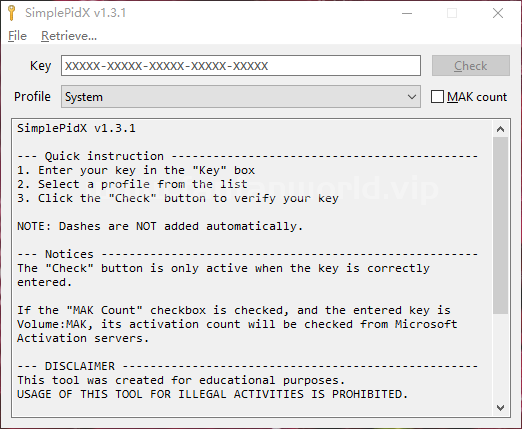Click the scrollbar down arrow

point(500,407)
